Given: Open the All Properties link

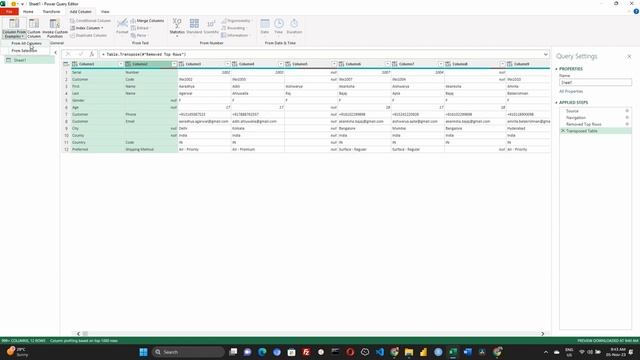Looking at the screenshot, I should point(571,91).
